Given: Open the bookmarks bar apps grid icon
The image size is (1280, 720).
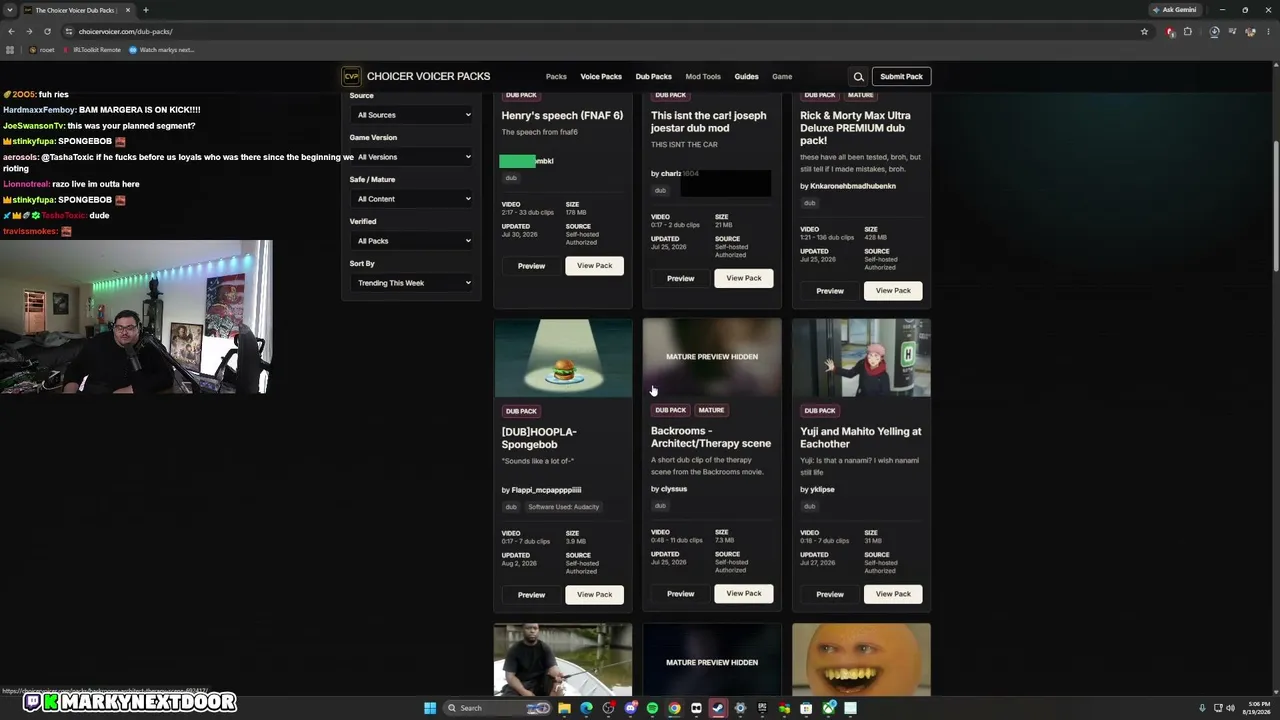Looking at the screenshot, I should [10, 50].
